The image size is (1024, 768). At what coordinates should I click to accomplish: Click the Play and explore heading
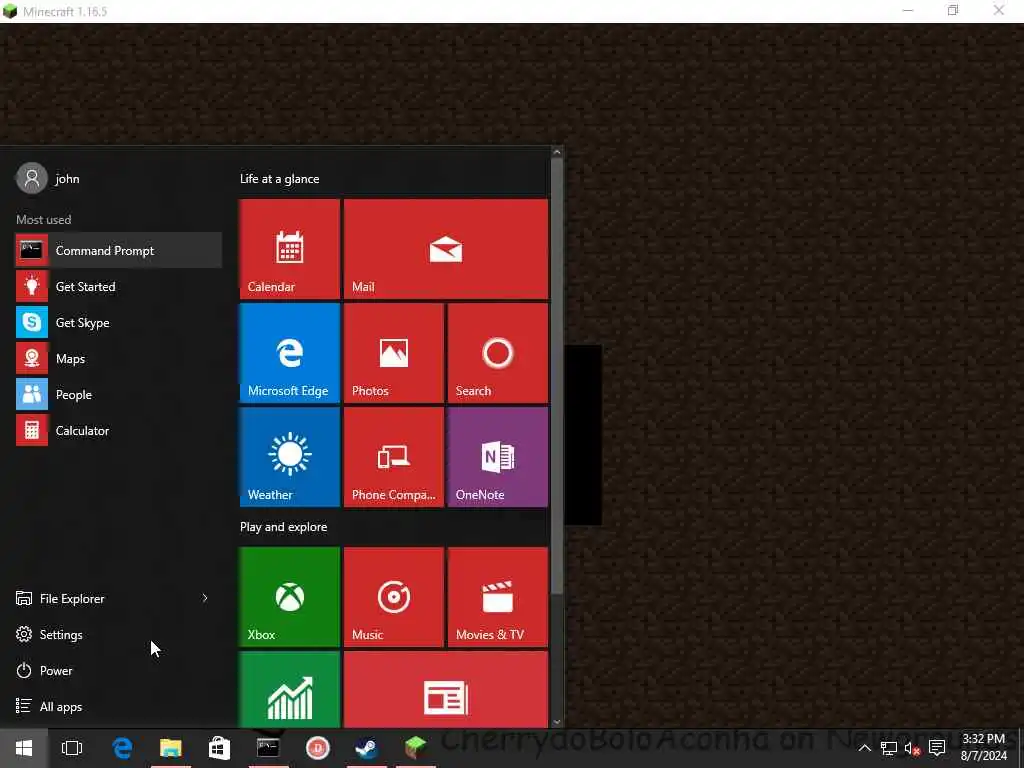click(x=283, y=526)
